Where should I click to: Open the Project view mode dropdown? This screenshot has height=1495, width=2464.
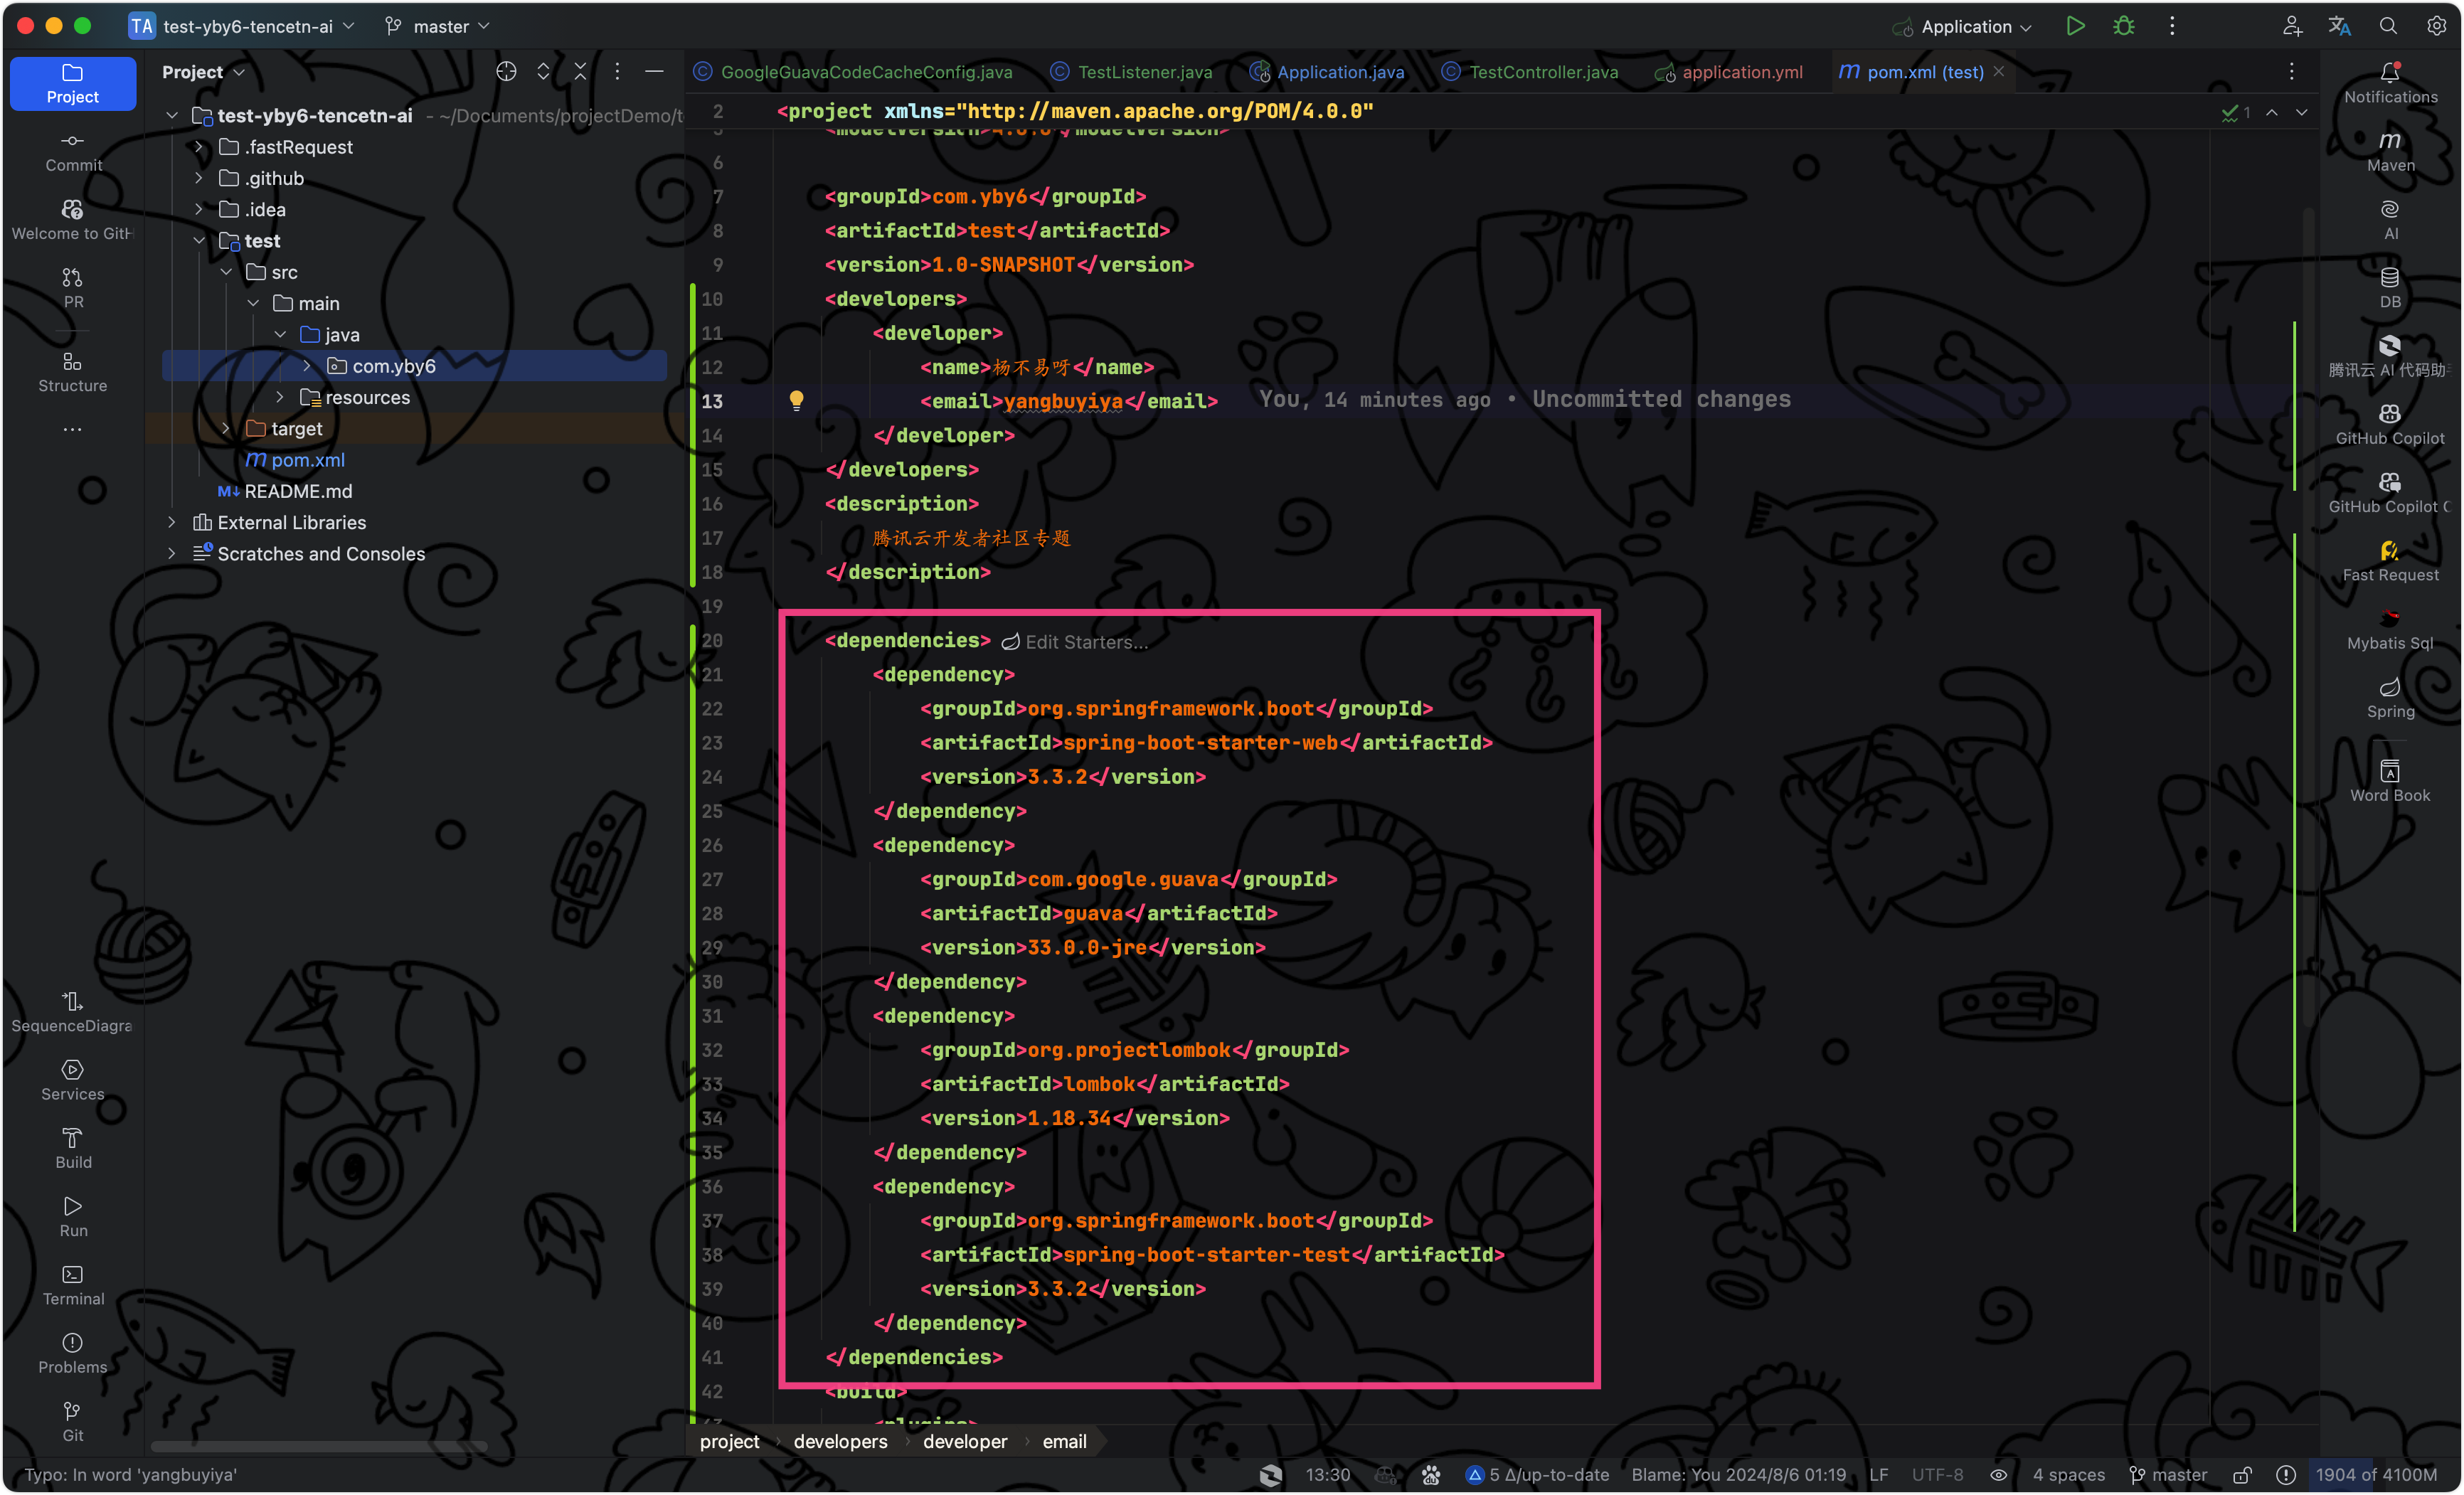pos(203,72)
